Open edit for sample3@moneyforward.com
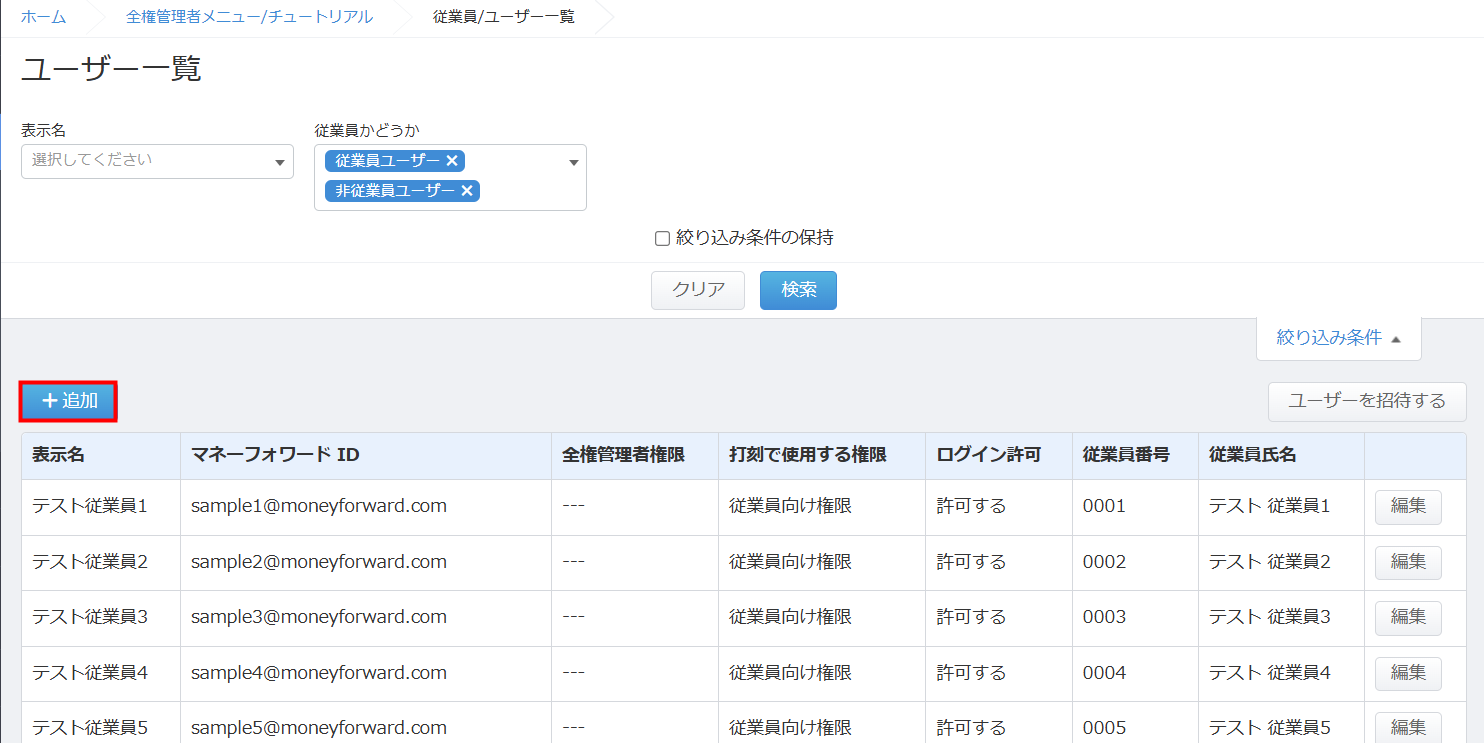The width and height of the screenshot is (1484, 743). [1407, 617]
